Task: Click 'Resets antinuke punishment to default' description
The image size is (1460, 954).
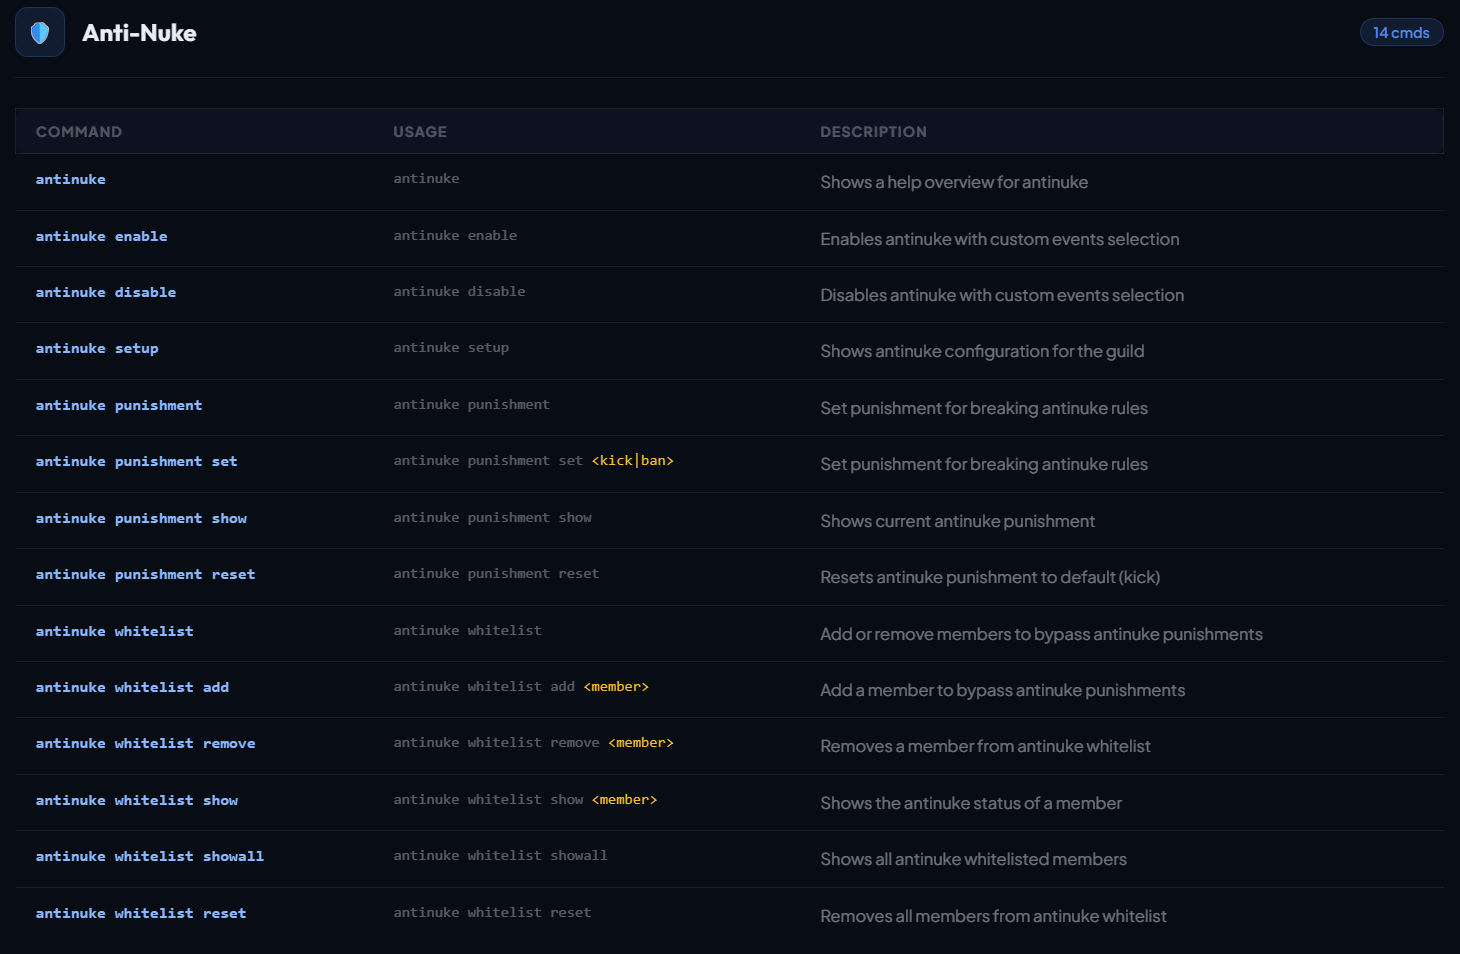Action: 990,578
